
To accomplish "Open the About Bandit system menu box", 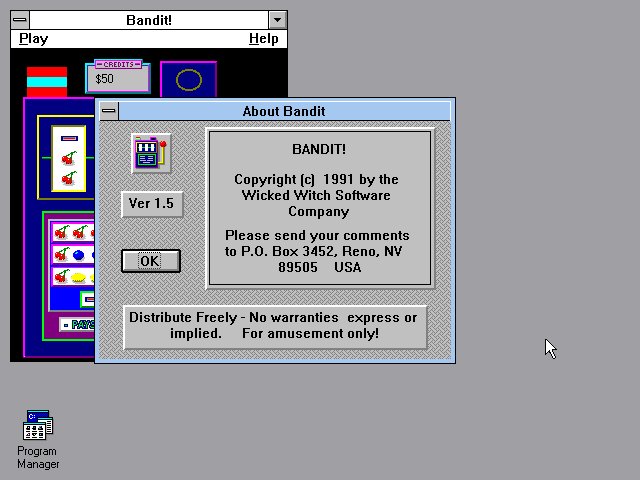I will pos(109,111).
